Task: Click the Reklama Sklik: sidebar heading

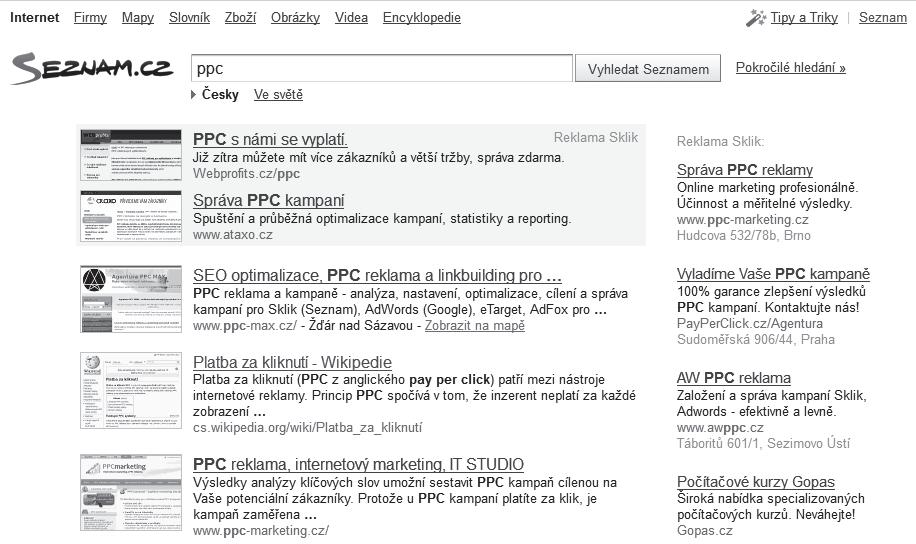Action: (720, 141)
